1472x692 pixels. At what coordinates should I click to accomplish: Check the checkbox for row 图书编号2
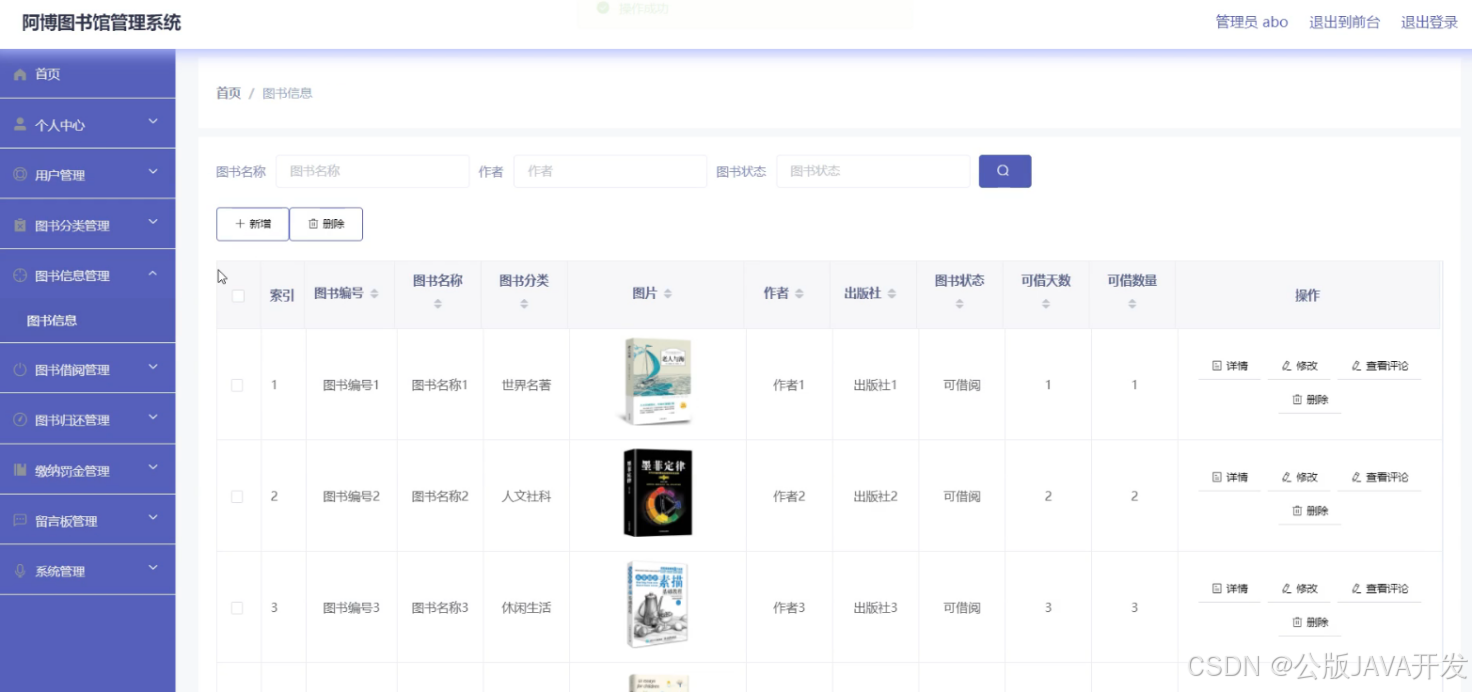[237, 496]
